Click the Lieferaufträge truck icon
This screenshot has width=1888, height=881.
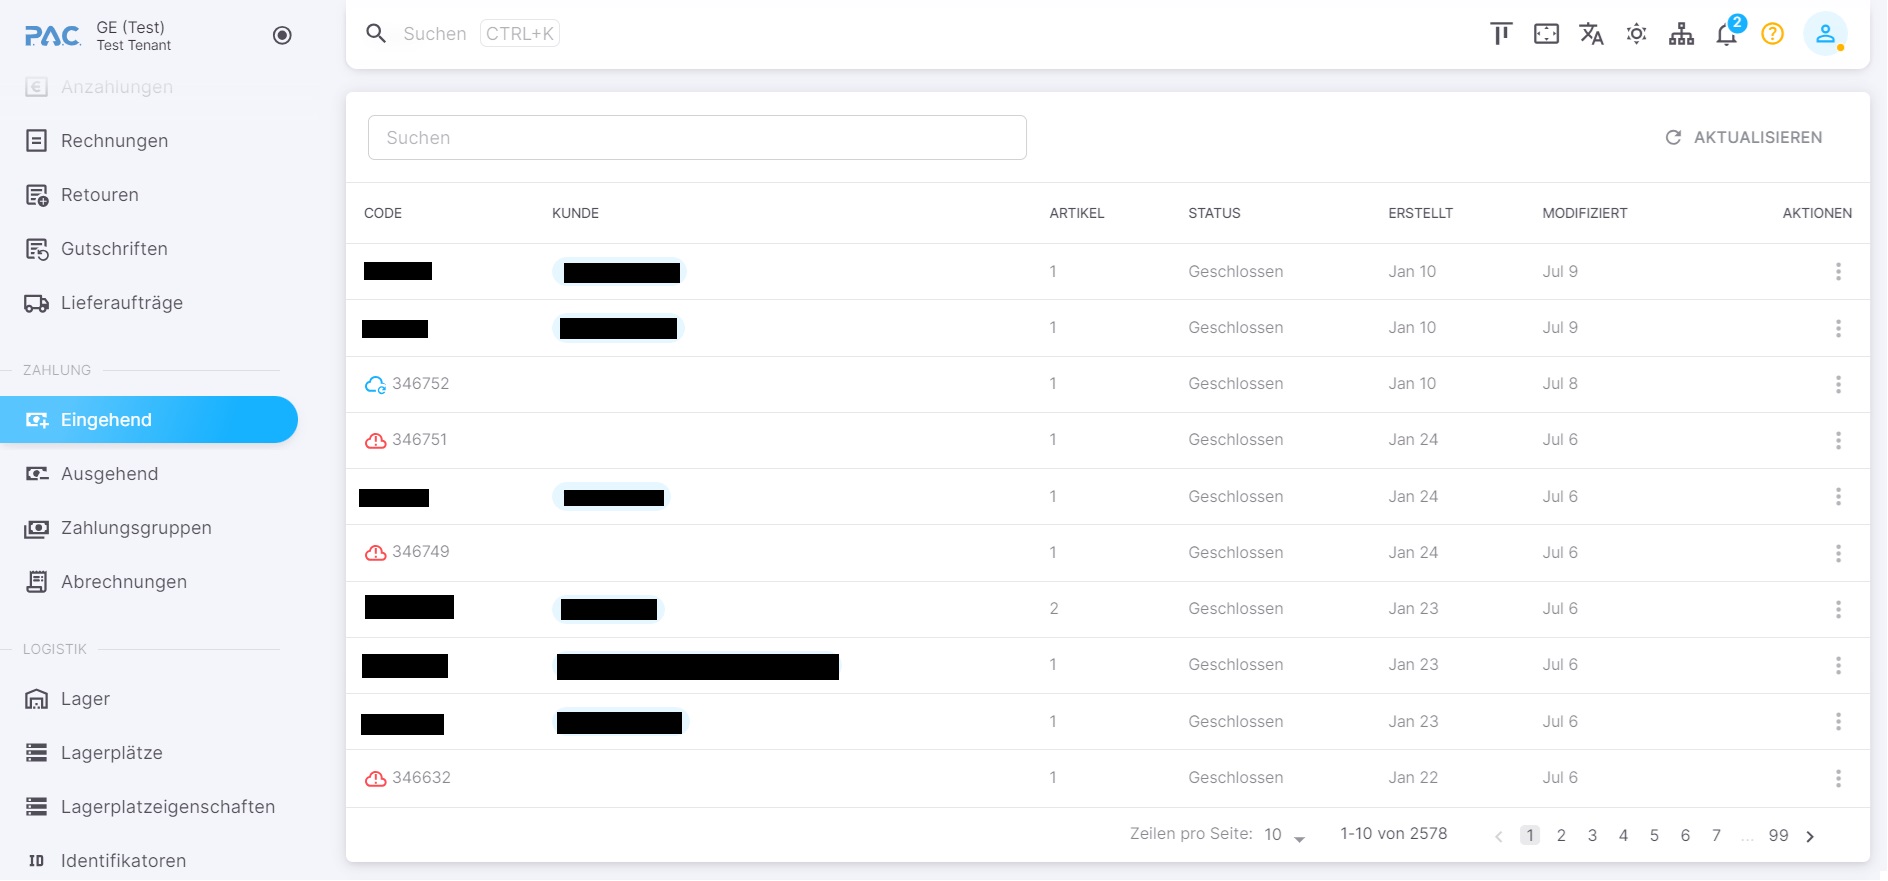point(36,303)
